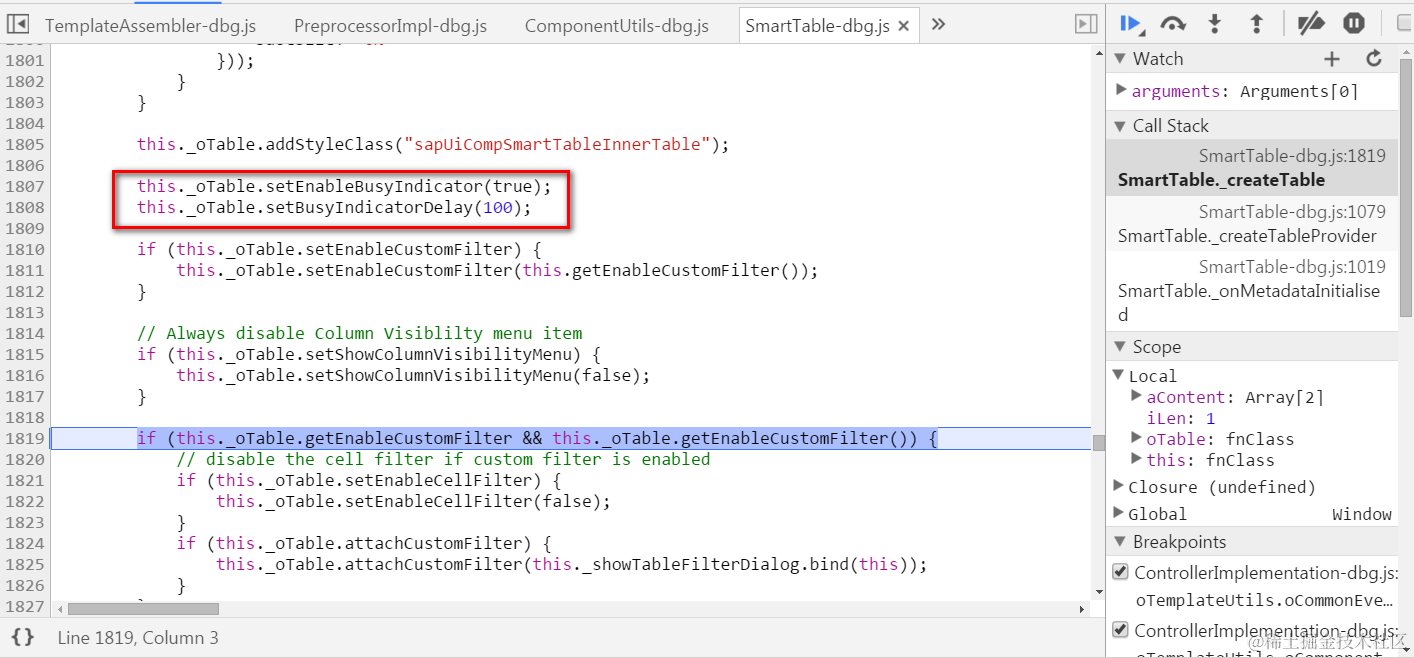Click the code line setBusyIndicatorDelay(100)
This screenshot has height=658, width=1414.
[334, 207]
